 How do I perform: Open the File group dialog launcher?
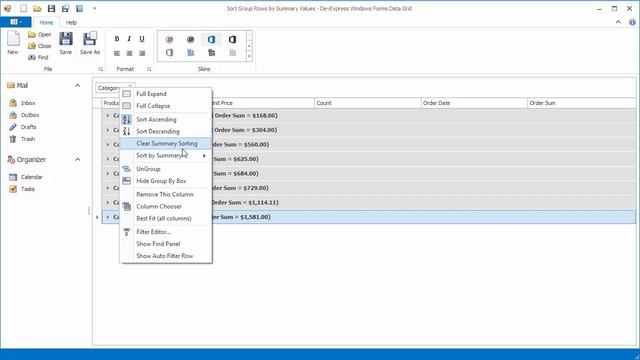(100, 69)
